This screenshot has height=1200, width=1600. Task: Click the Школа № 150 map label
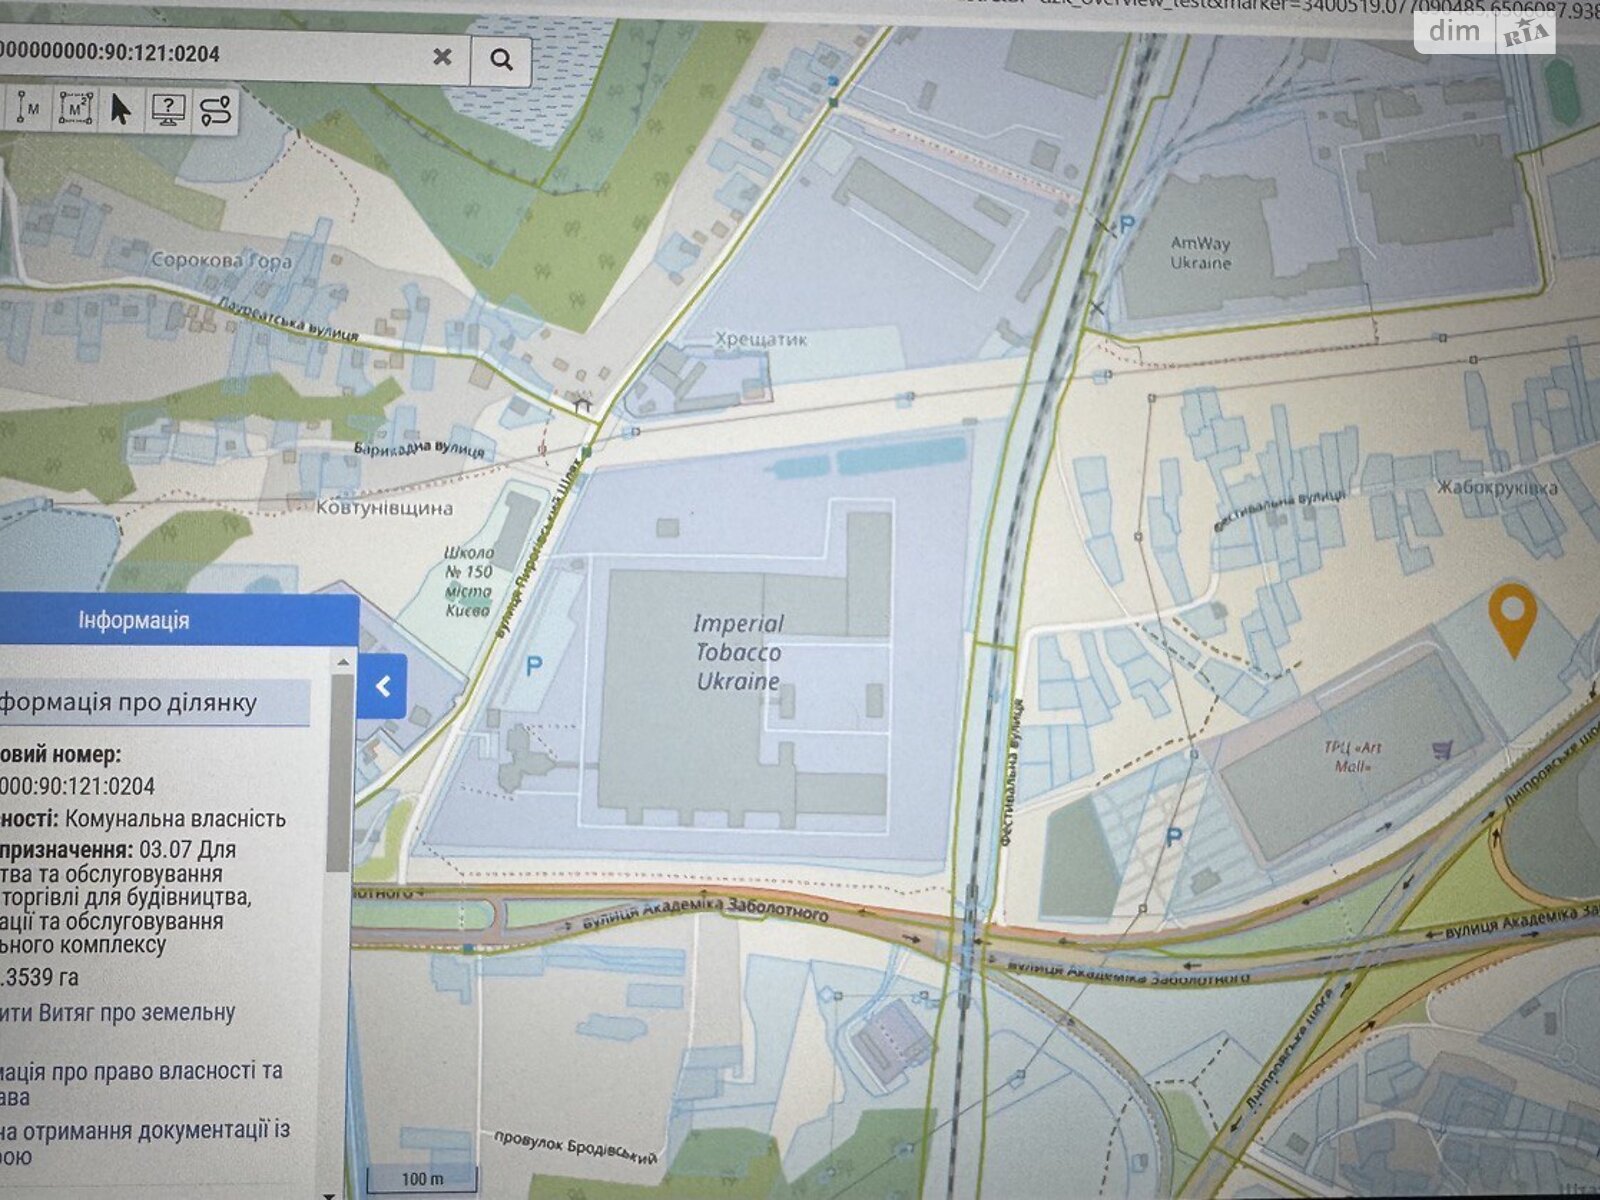coord(468,581)
